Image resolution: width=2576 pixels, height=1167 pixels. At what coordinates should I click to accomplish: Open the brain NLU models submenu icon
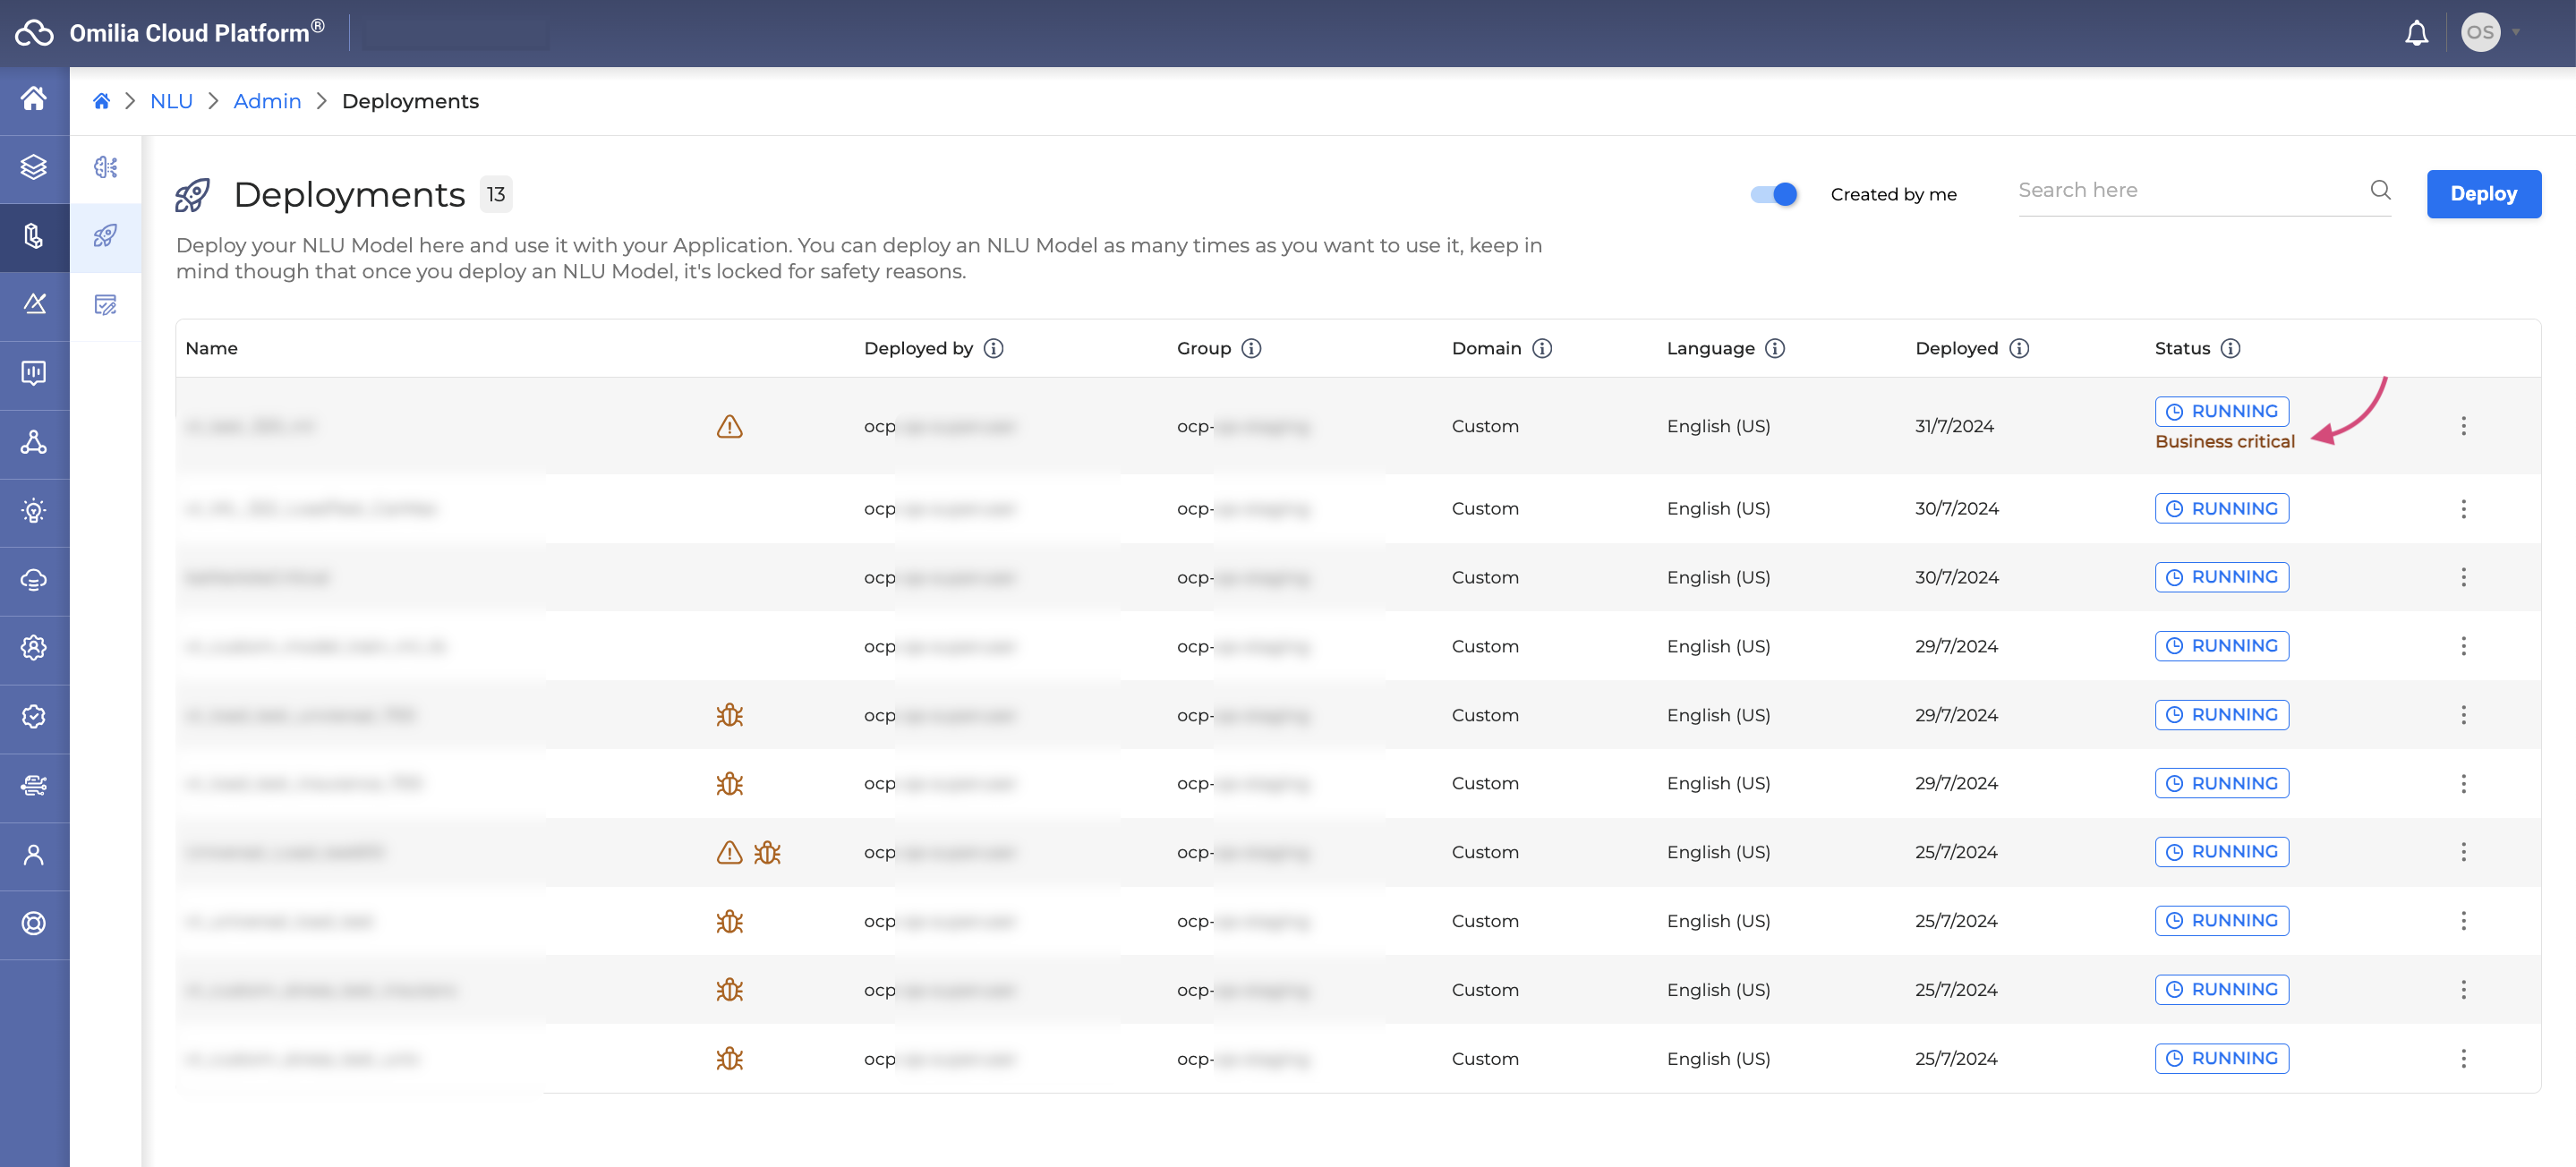[x=105, y=167]
